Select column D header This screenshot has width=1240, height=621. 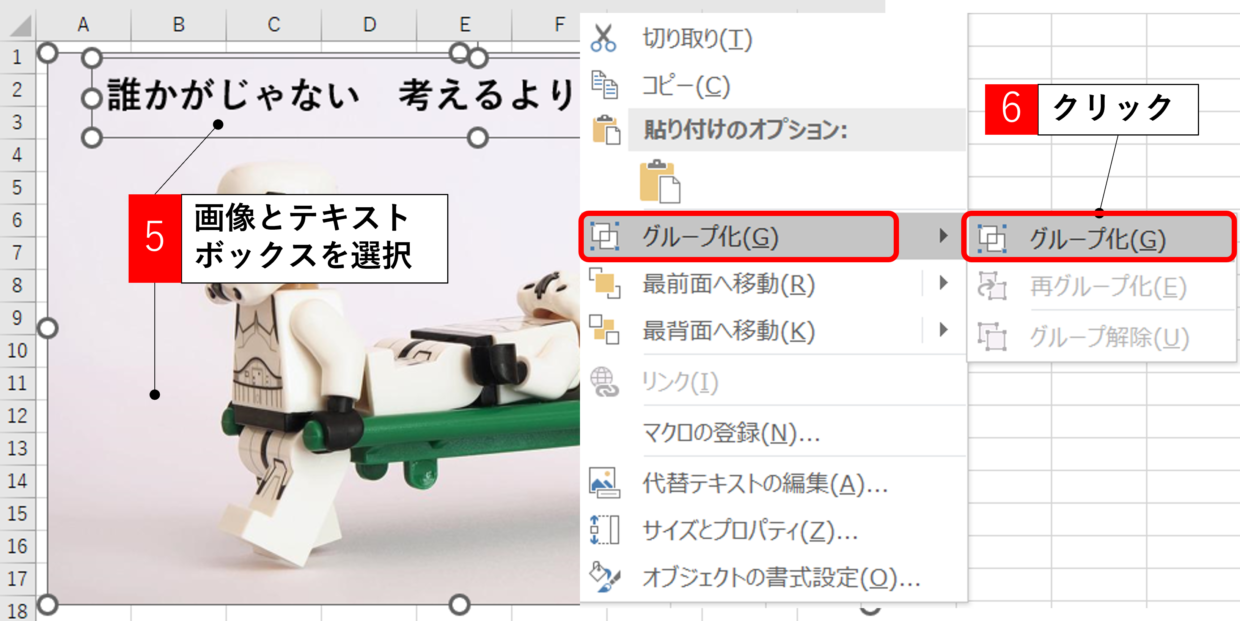pyautogui.click(x=369, y=24)
